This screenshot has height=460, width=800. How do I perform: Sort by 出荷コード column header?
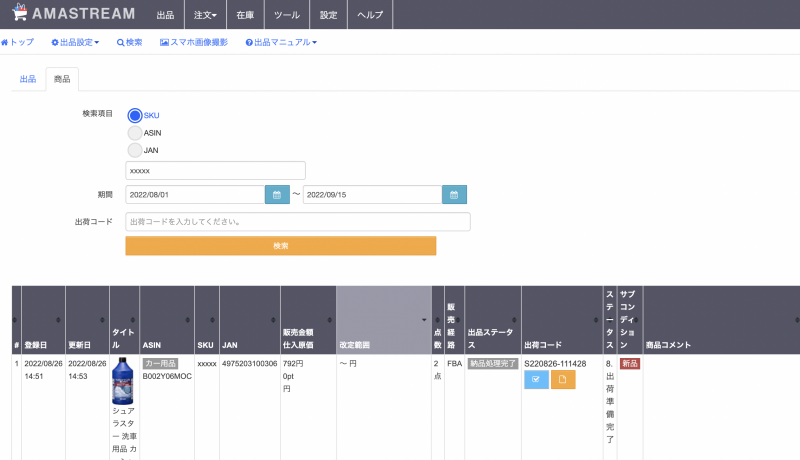pos(562,320)
